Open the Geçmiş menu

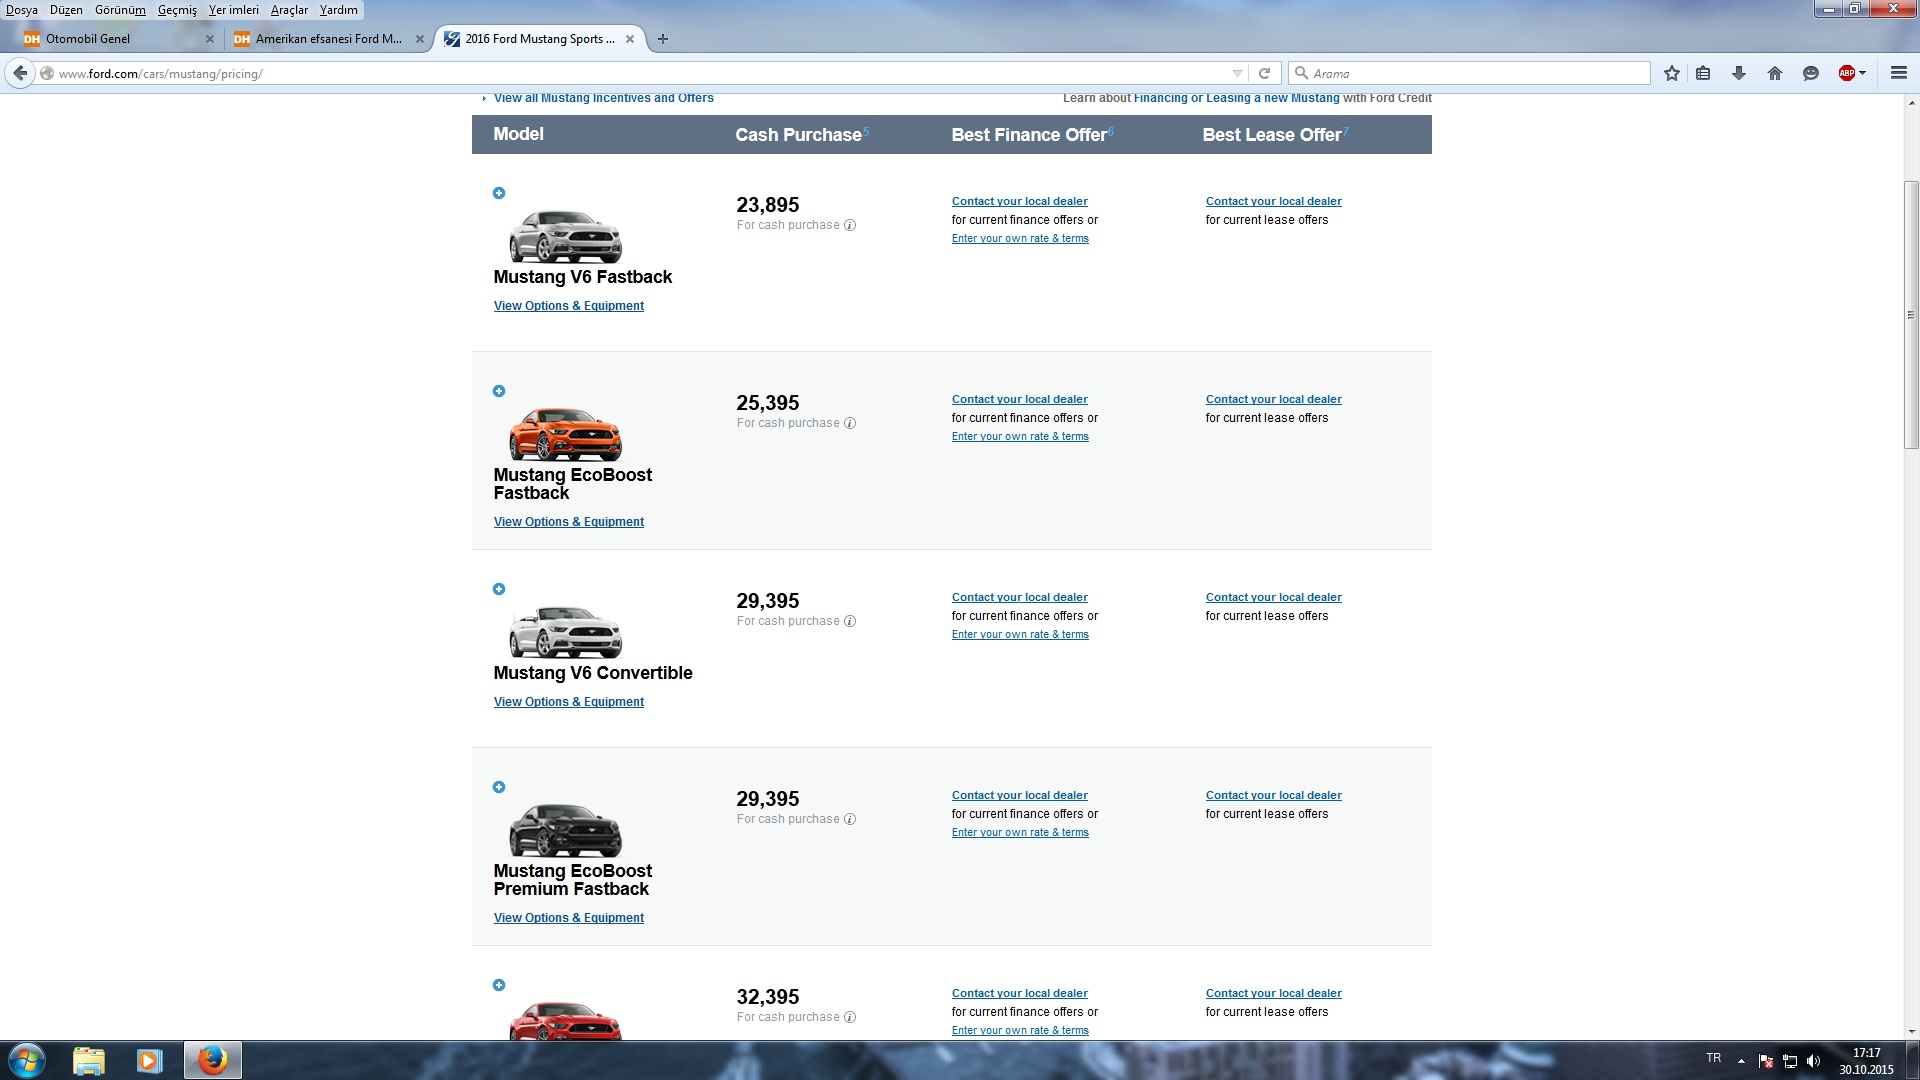tap(177, 10)
